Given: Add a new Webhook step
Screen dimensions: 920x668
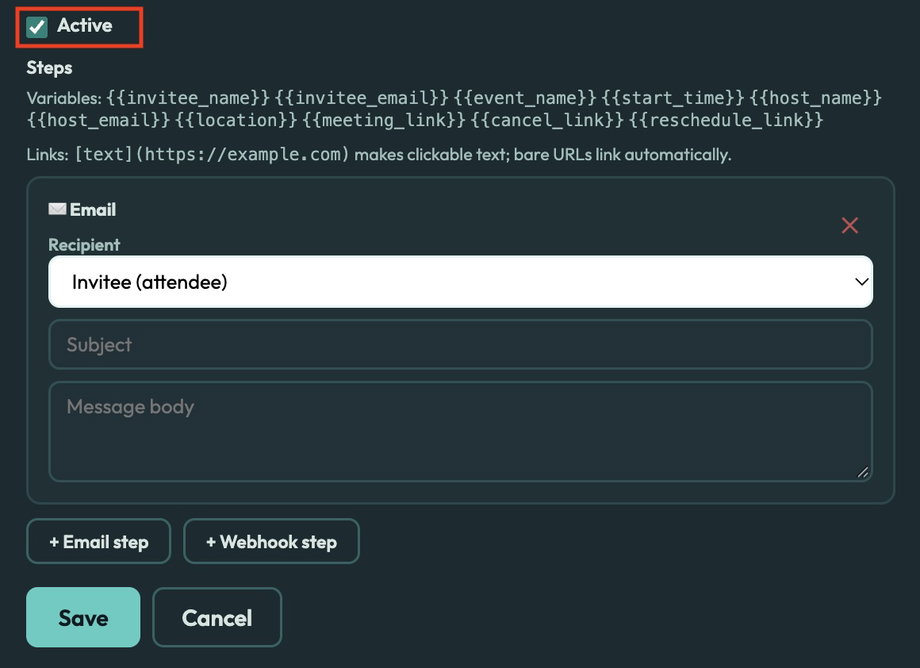Looking at the screenshot, I should [x=271, y=541].
